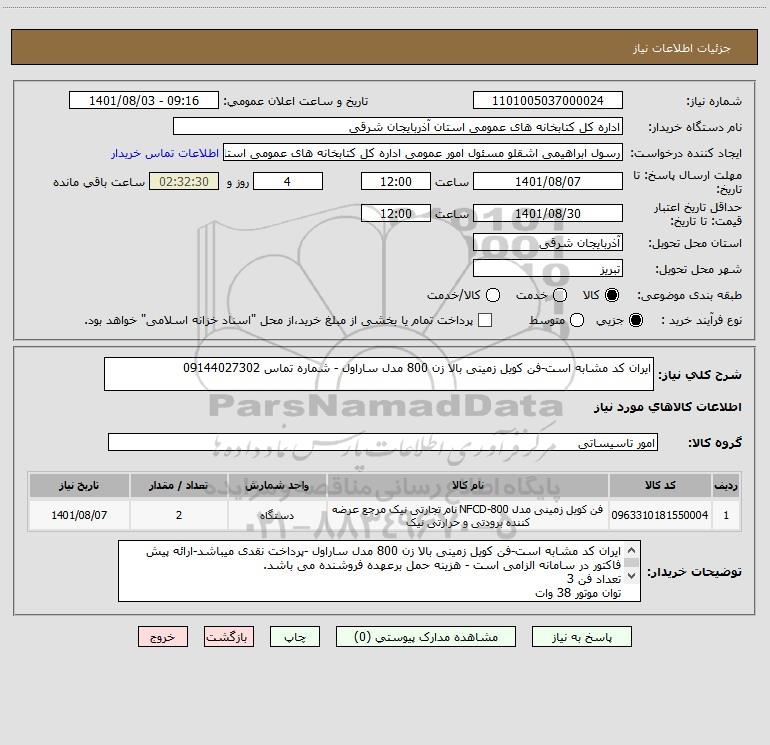Screen dimensions: 770x745
Task: Click the تاریخ نیاز column header
Action: (x=79, y=485)
